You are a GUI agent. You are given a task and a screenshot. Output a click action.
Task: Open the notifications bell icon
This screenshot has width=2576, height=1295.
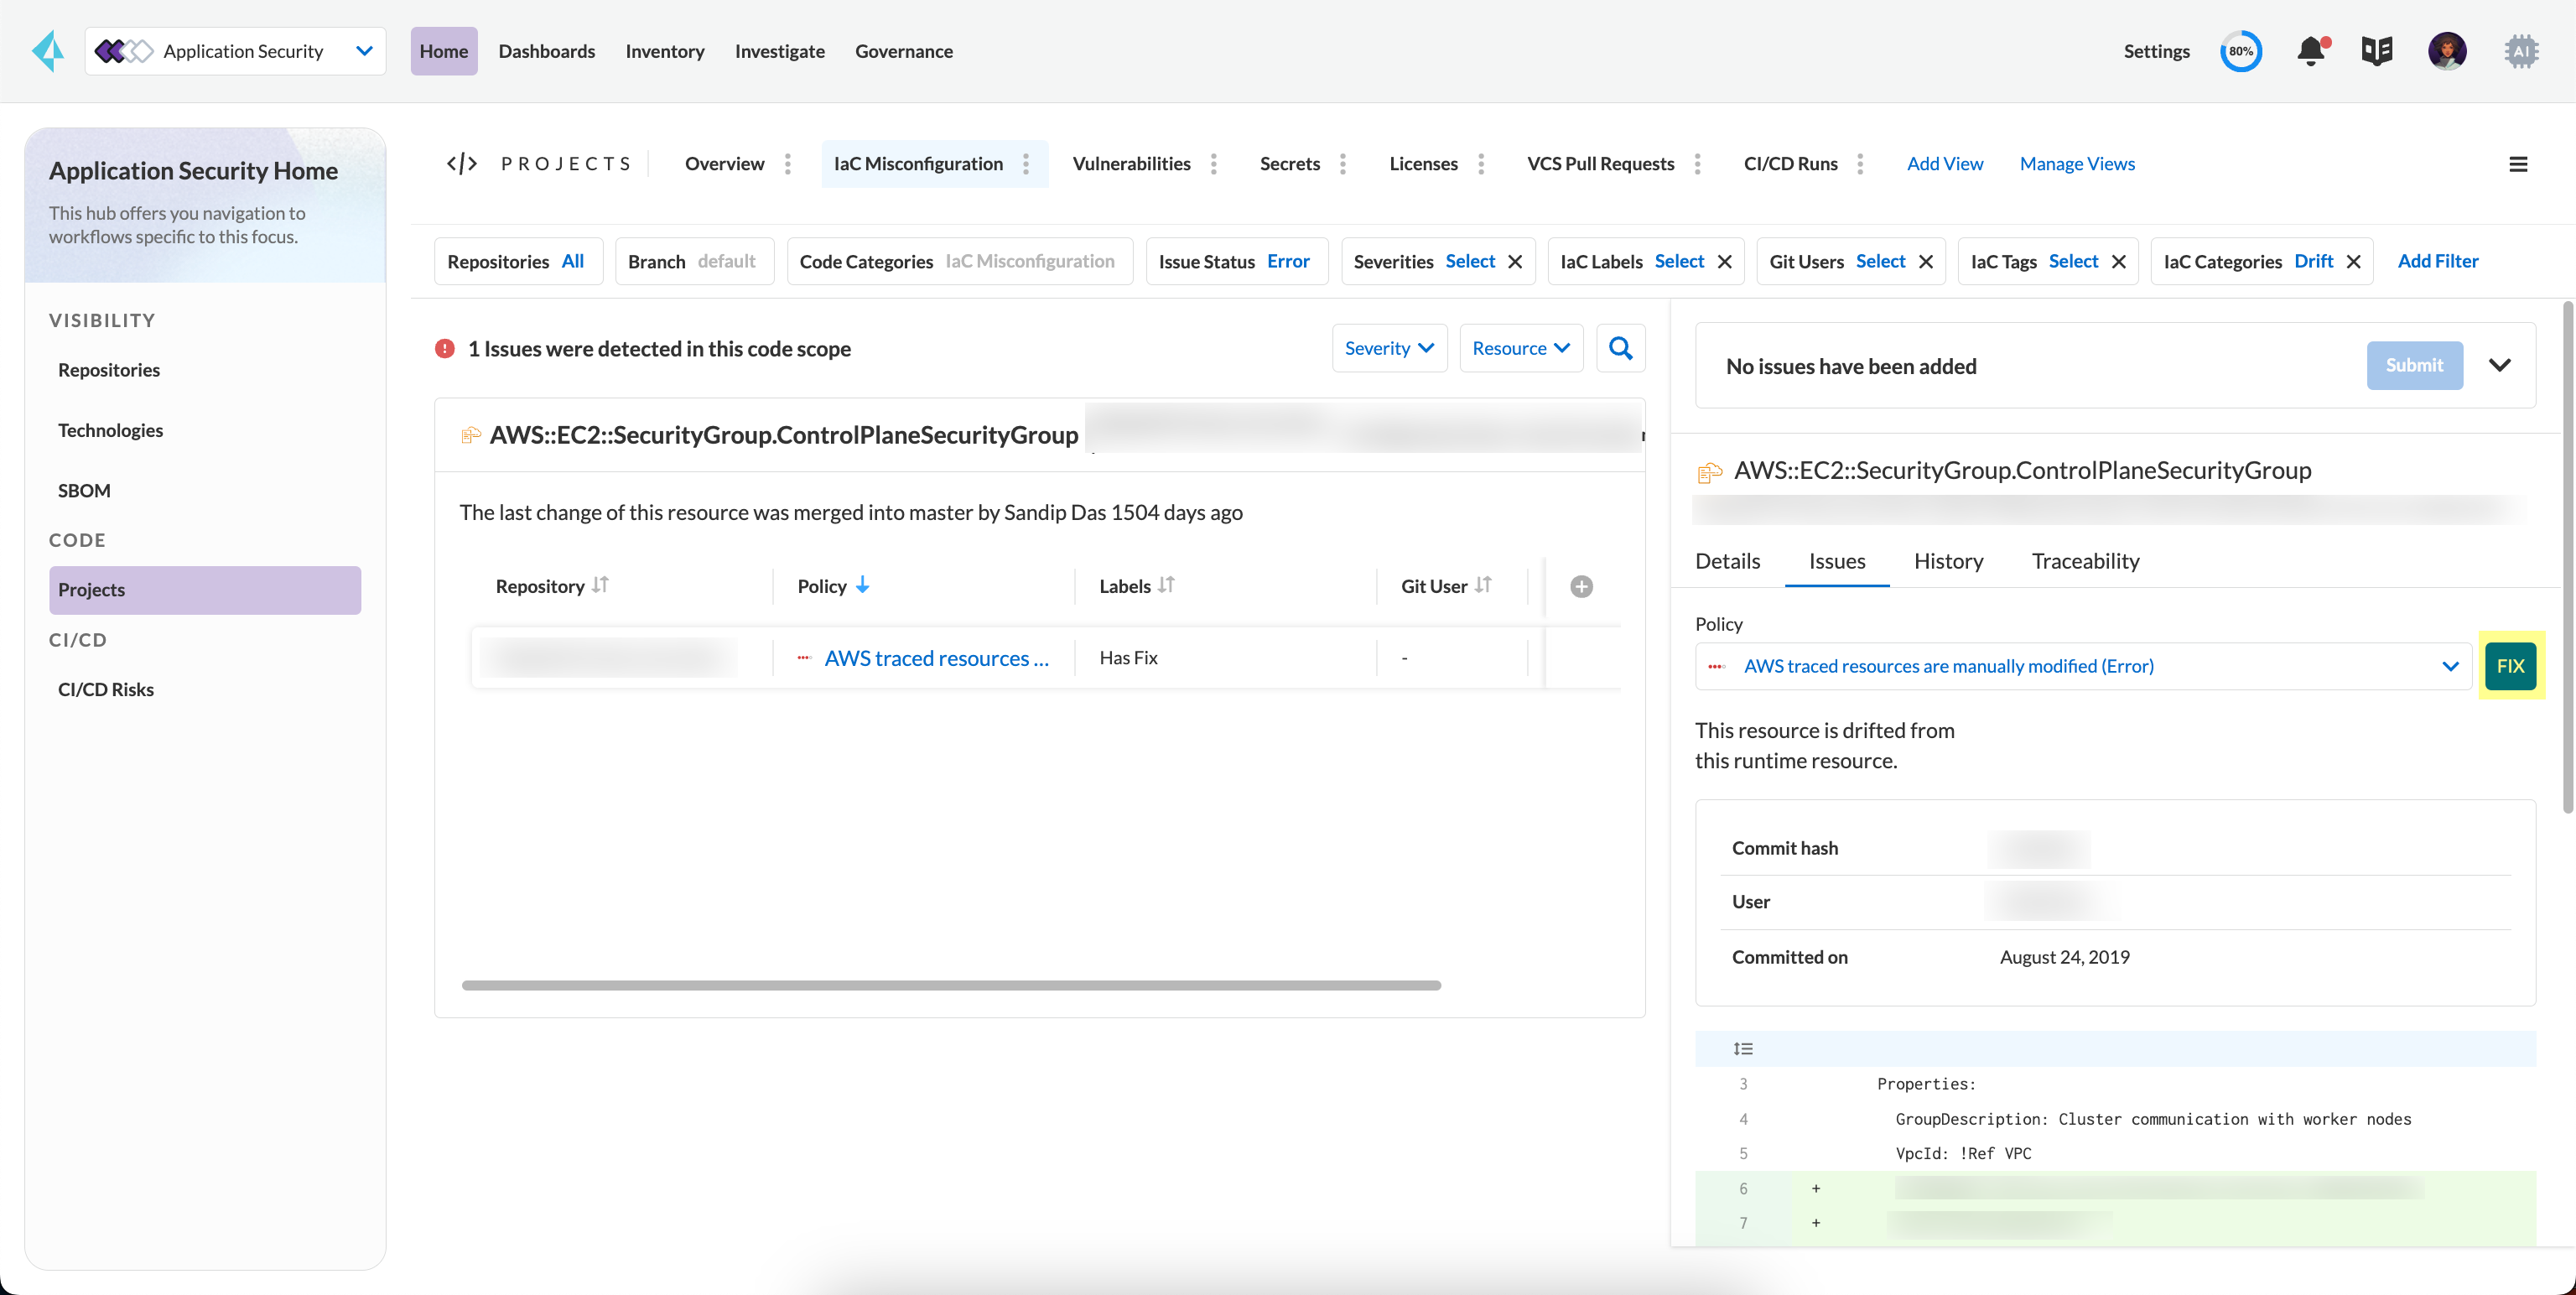[2311, 51]
